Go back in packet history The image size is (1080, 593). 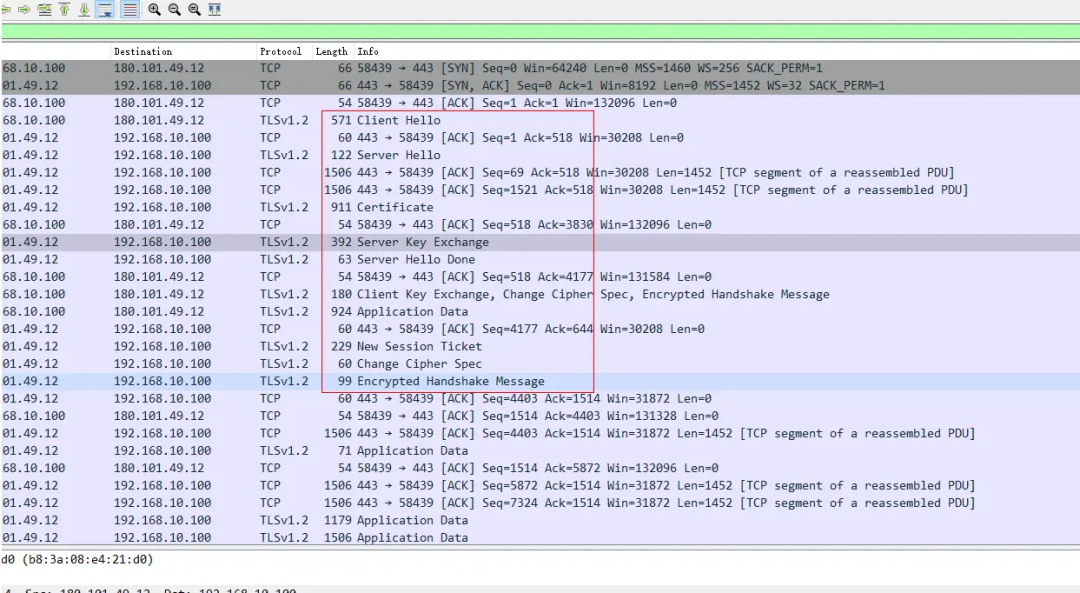(x=7, y=9)
